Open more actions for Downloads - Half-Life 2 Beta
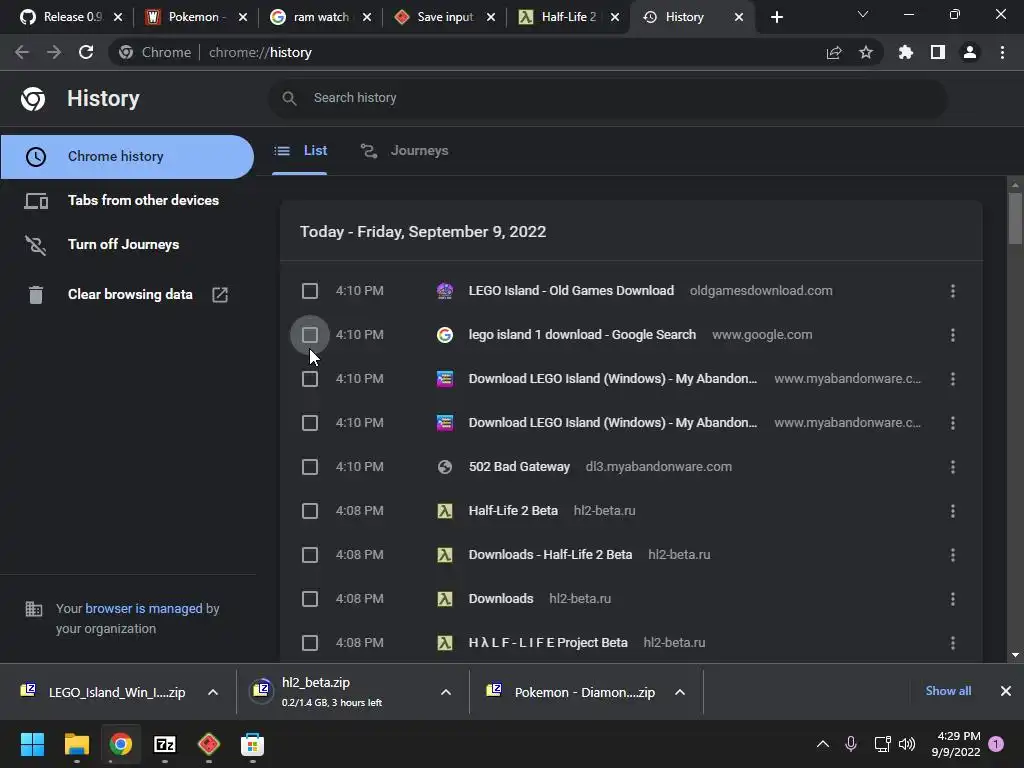The width and height of the screenshot is (1024, 768). click(x=953, y=555)
